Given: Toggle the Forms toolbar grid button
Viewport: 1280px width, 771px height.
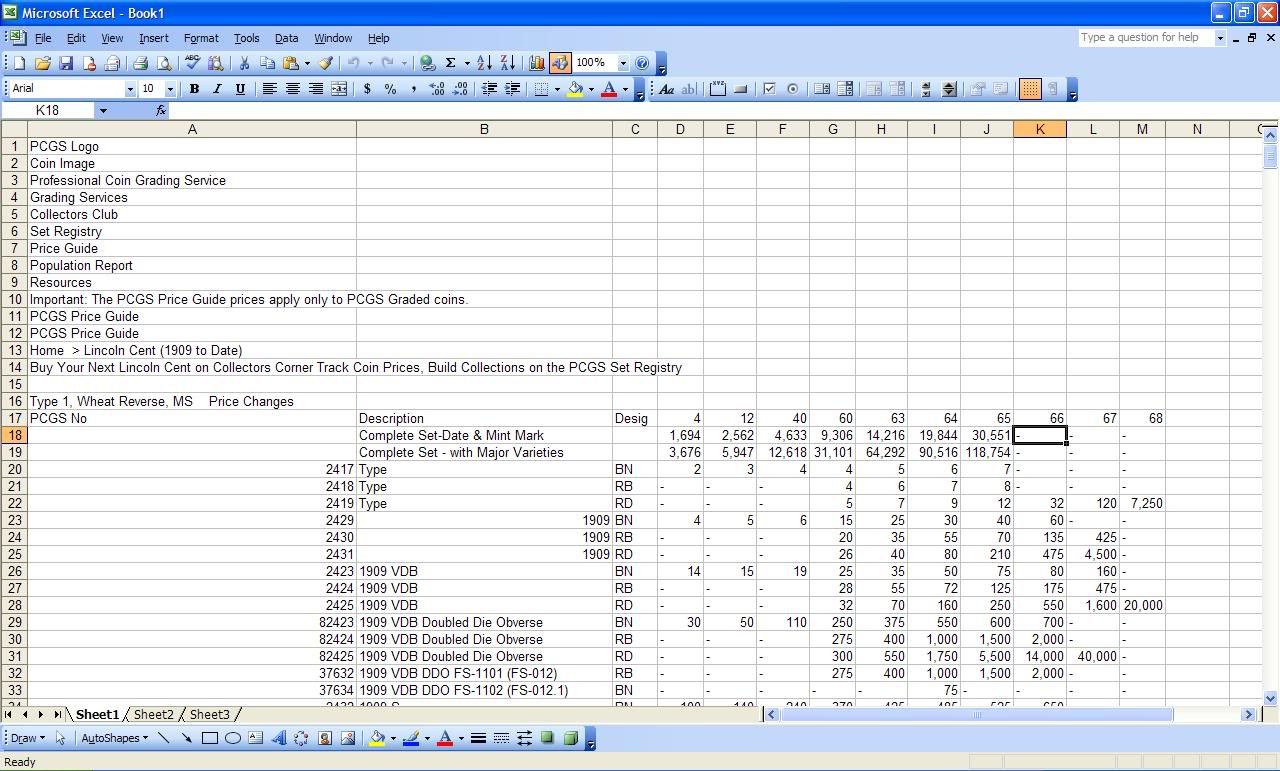Looking at the screenshot, I should [1029, 89].
